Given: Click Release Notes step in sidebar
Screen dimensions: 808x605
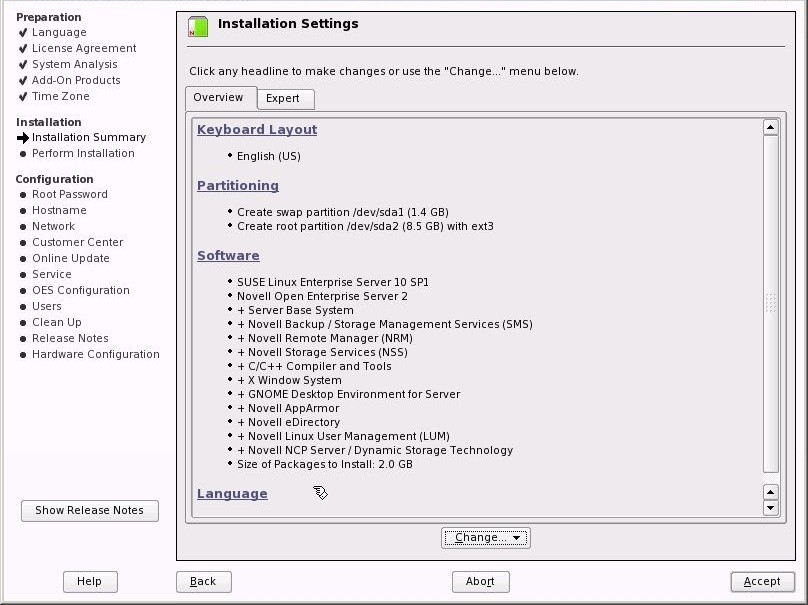Looking at the screenshot, I should [x=70, y=338].
